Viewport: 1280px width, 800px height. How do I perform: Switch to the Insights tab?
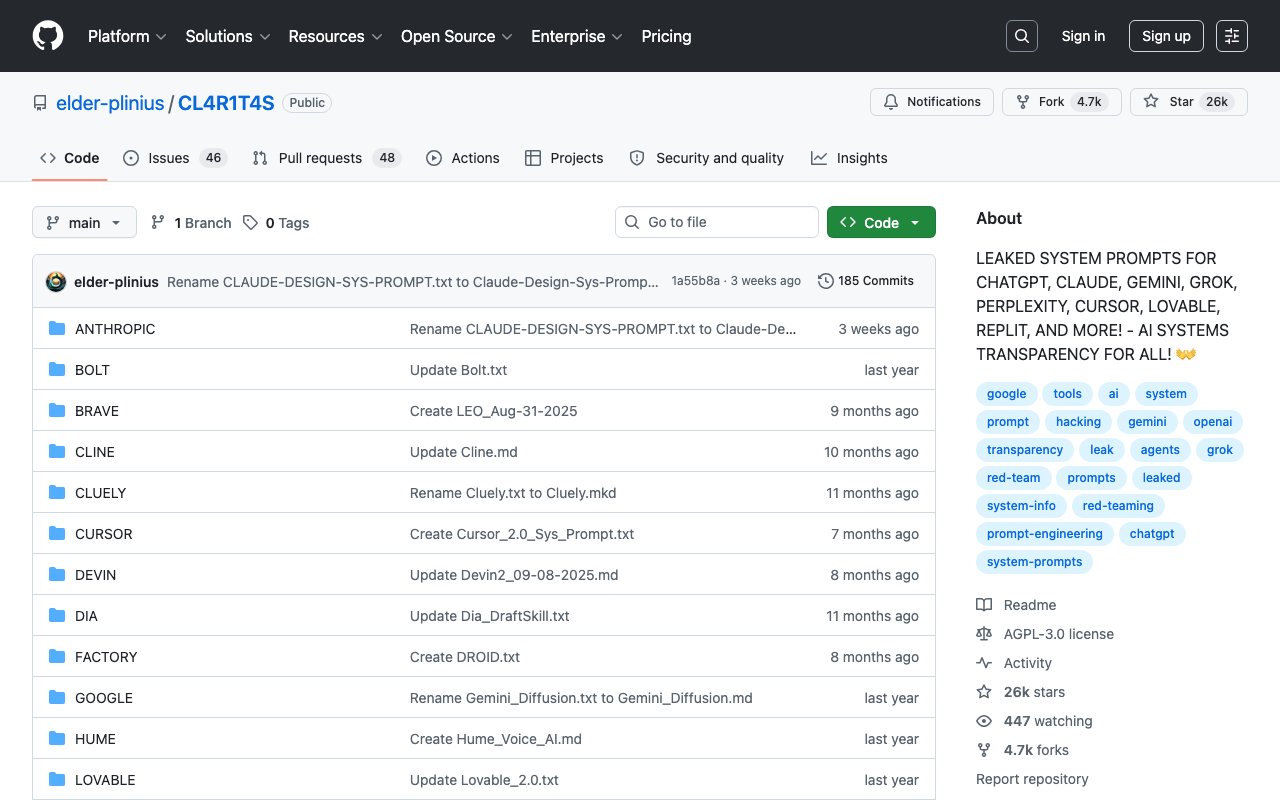tap(849, 158)
